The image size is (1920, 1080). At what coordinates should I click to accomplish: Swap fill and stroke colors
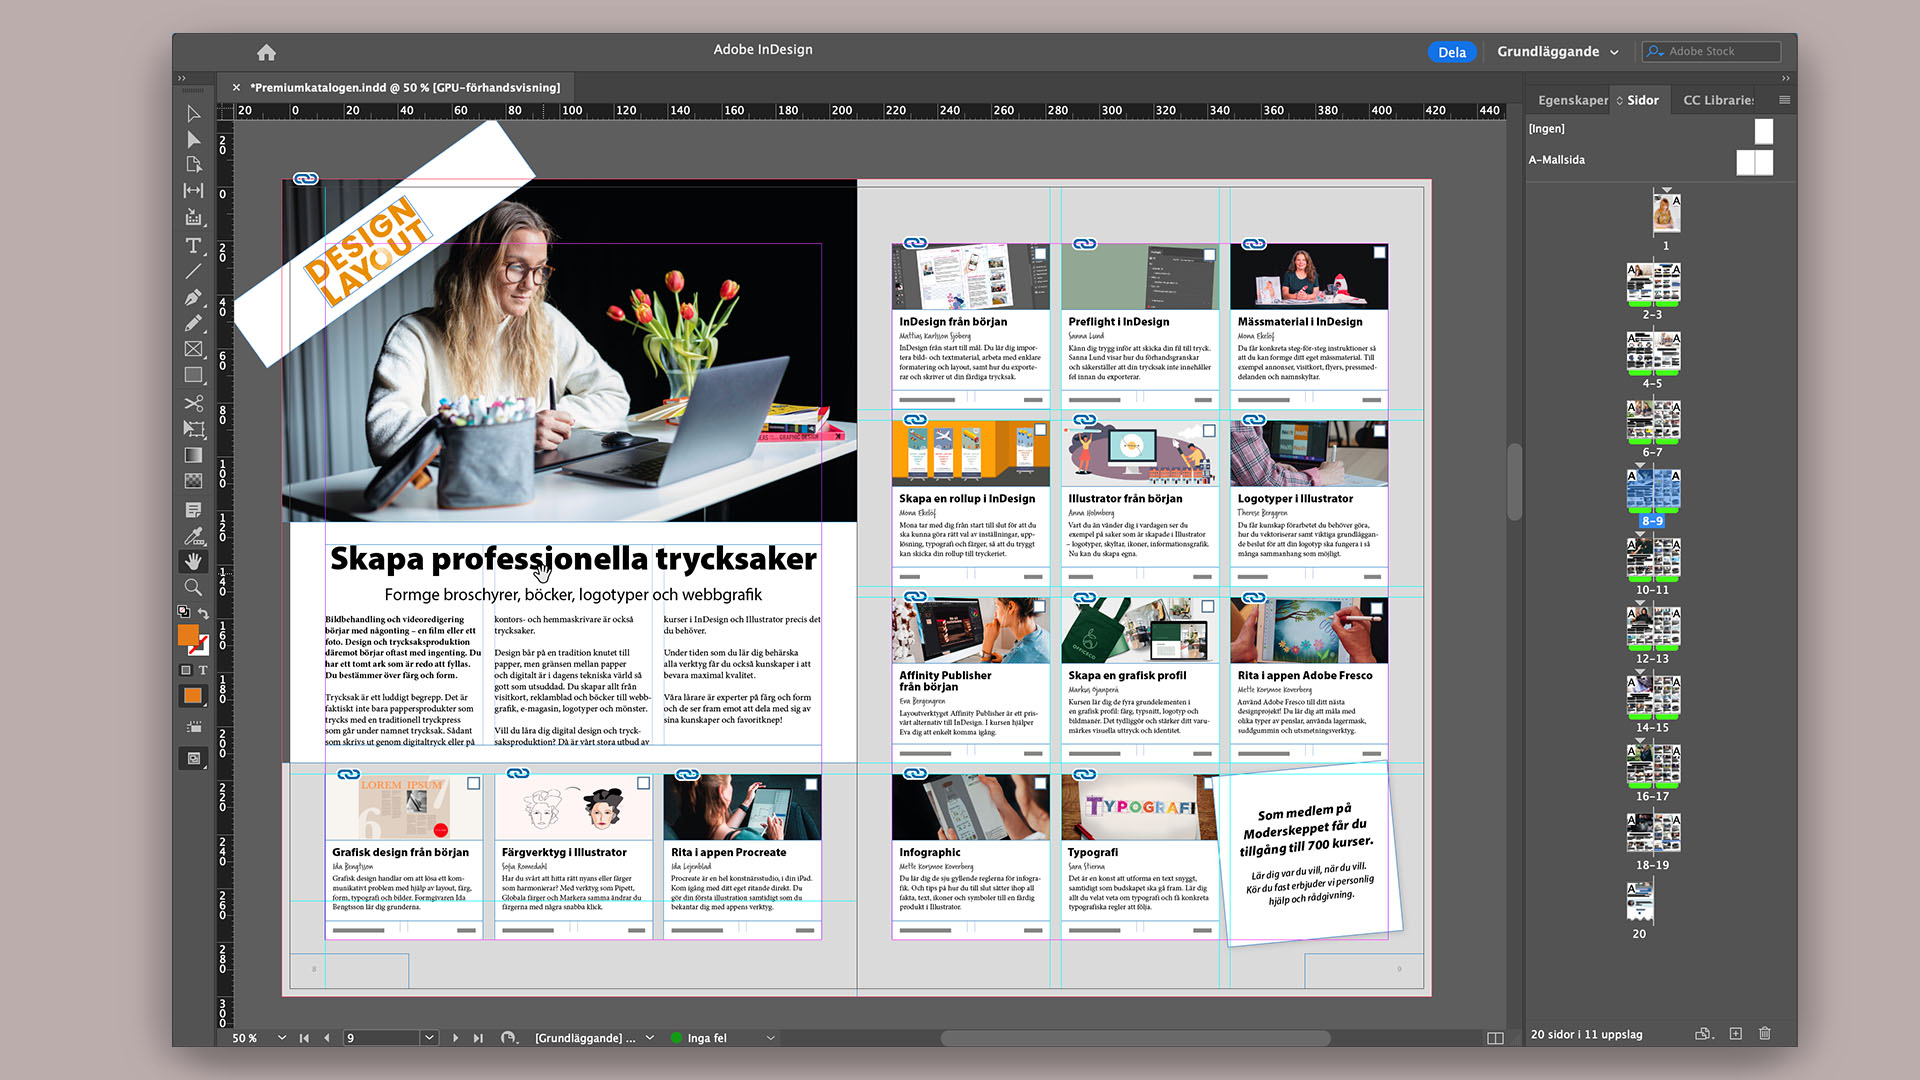point(203,612)
